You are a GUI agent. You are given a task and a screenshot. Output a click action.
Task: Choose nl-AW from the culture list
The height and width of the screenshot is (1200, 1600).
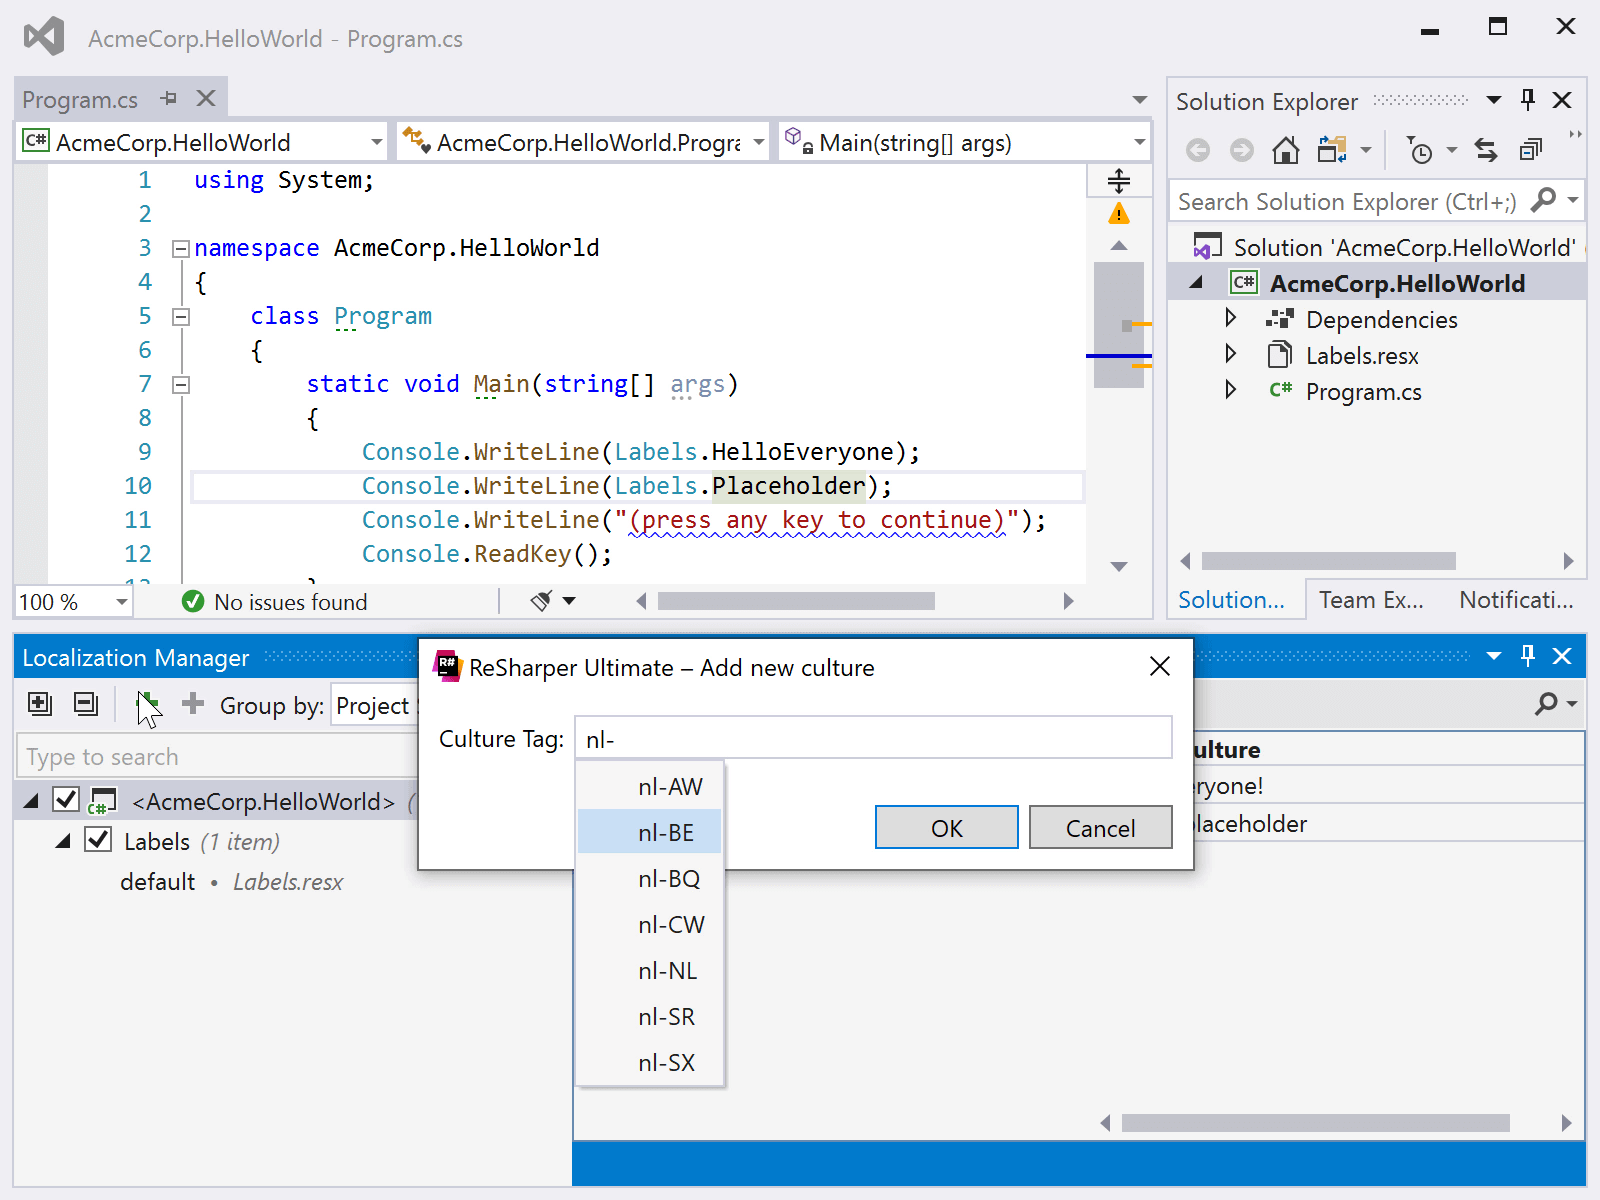pos(650,787)
